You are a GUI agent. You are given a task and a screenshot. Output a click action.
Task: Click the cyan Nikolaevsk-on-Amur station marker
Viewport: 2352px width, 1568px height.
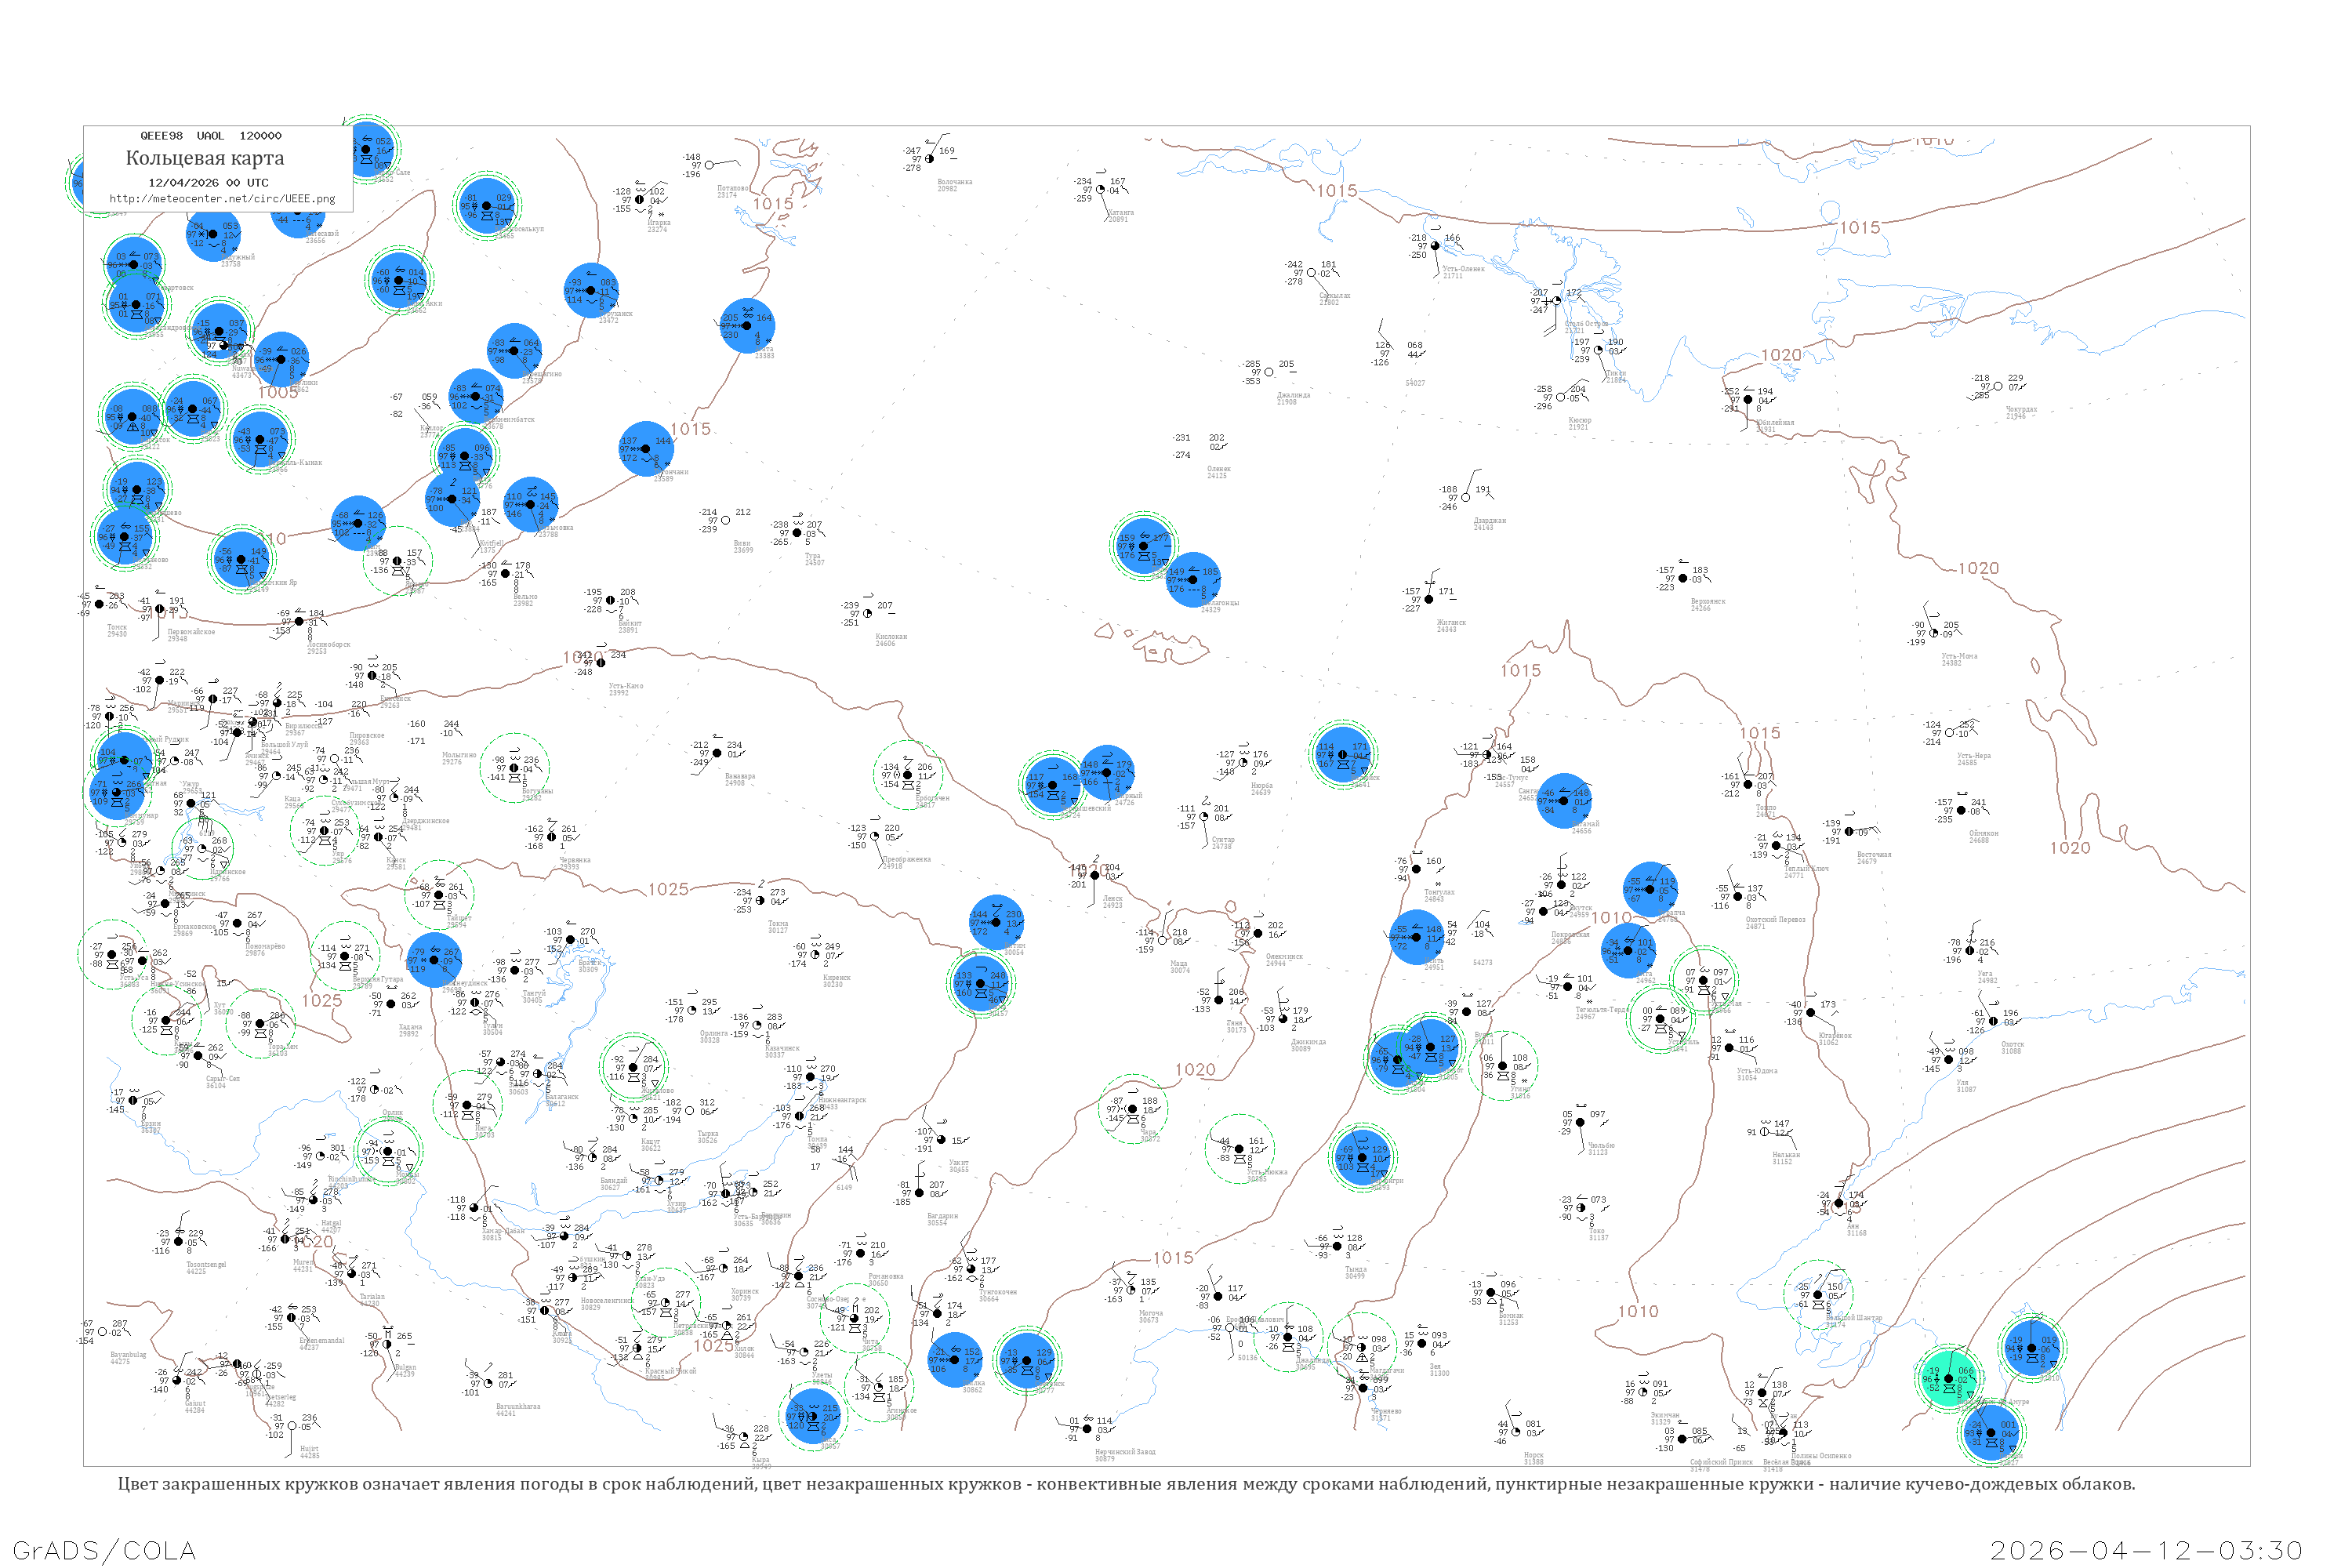(x=1948, y=1379)
